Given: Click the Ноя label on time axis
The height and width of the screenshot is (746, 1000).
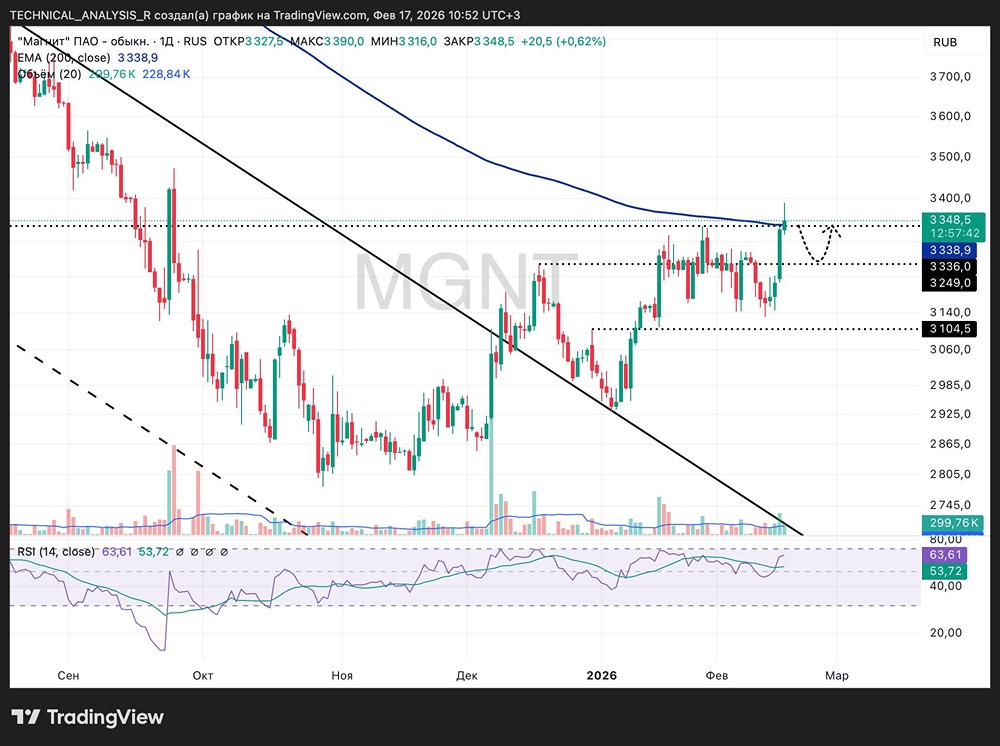Looking at the screenshot, I should coord(342,675).
